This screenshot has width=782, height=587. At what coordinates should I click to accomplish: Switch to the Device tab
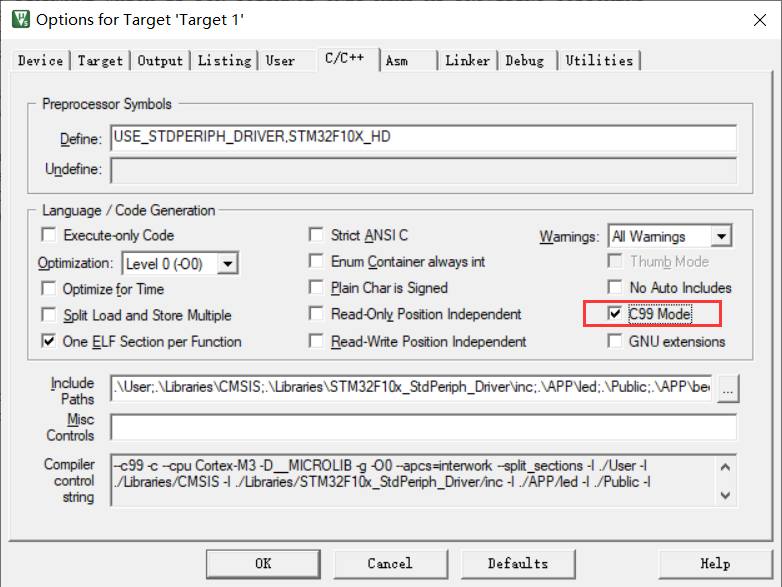pyautogui.click(x=40, y=61)
